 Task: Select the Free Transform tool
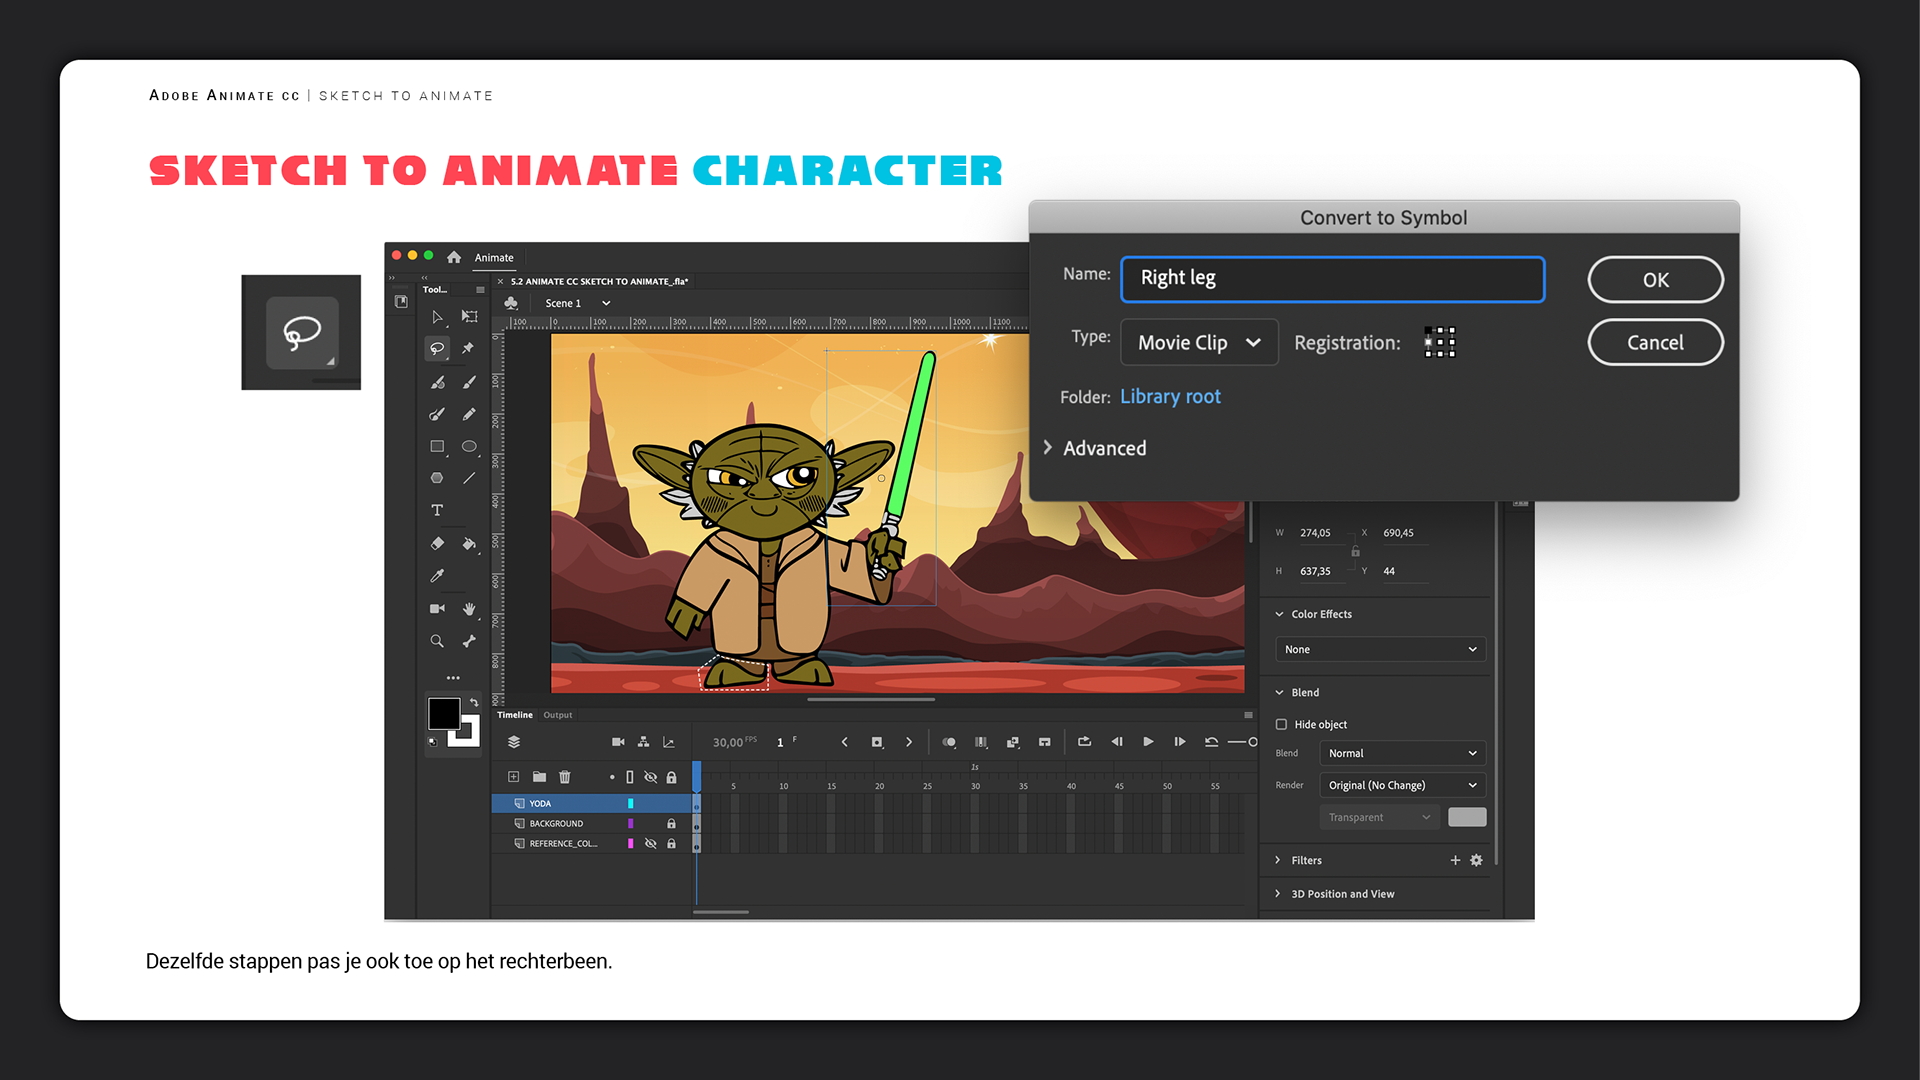469,316
